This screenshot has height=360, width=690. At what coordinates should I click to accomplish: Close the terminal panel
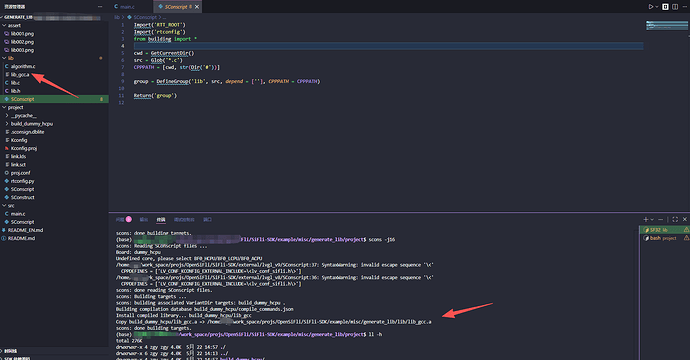coord(685,219)
